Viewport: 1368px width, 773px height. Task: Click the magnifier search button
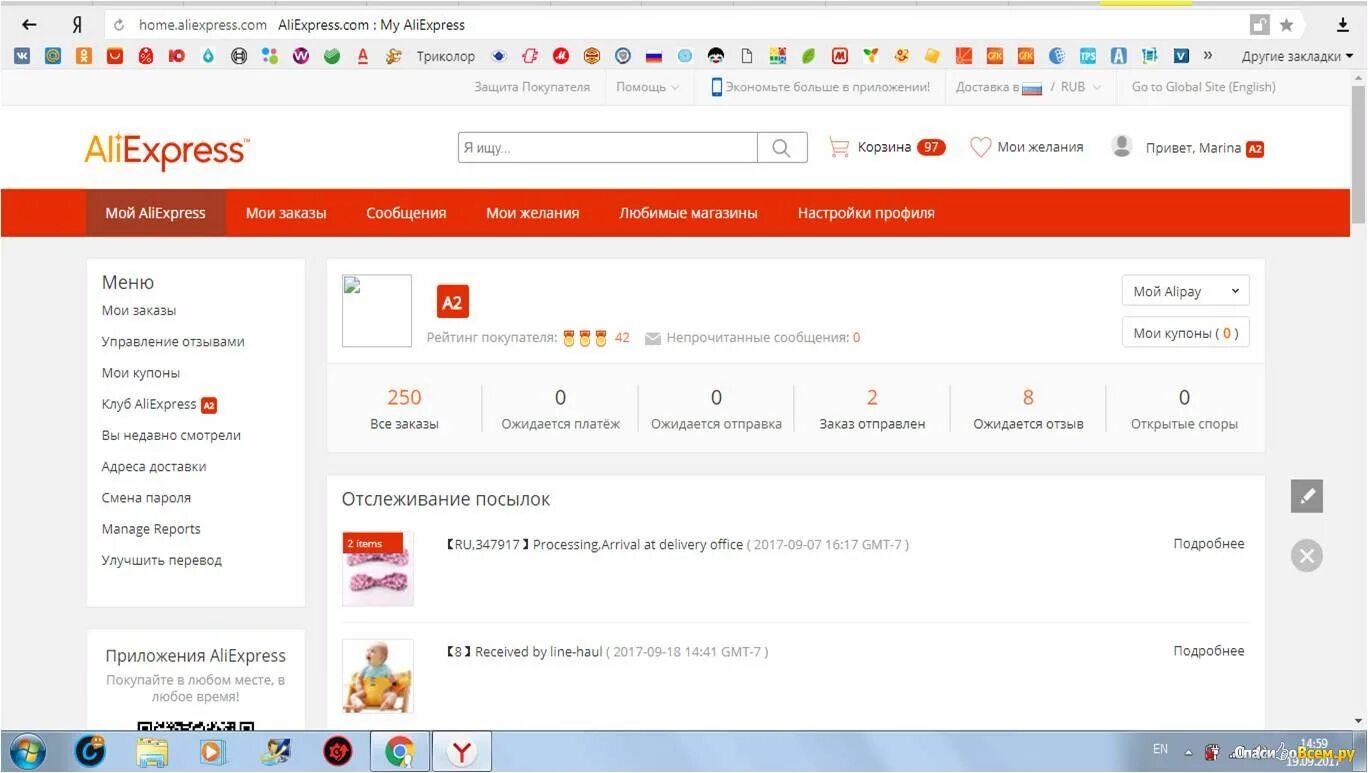click(x=782, y=148)
